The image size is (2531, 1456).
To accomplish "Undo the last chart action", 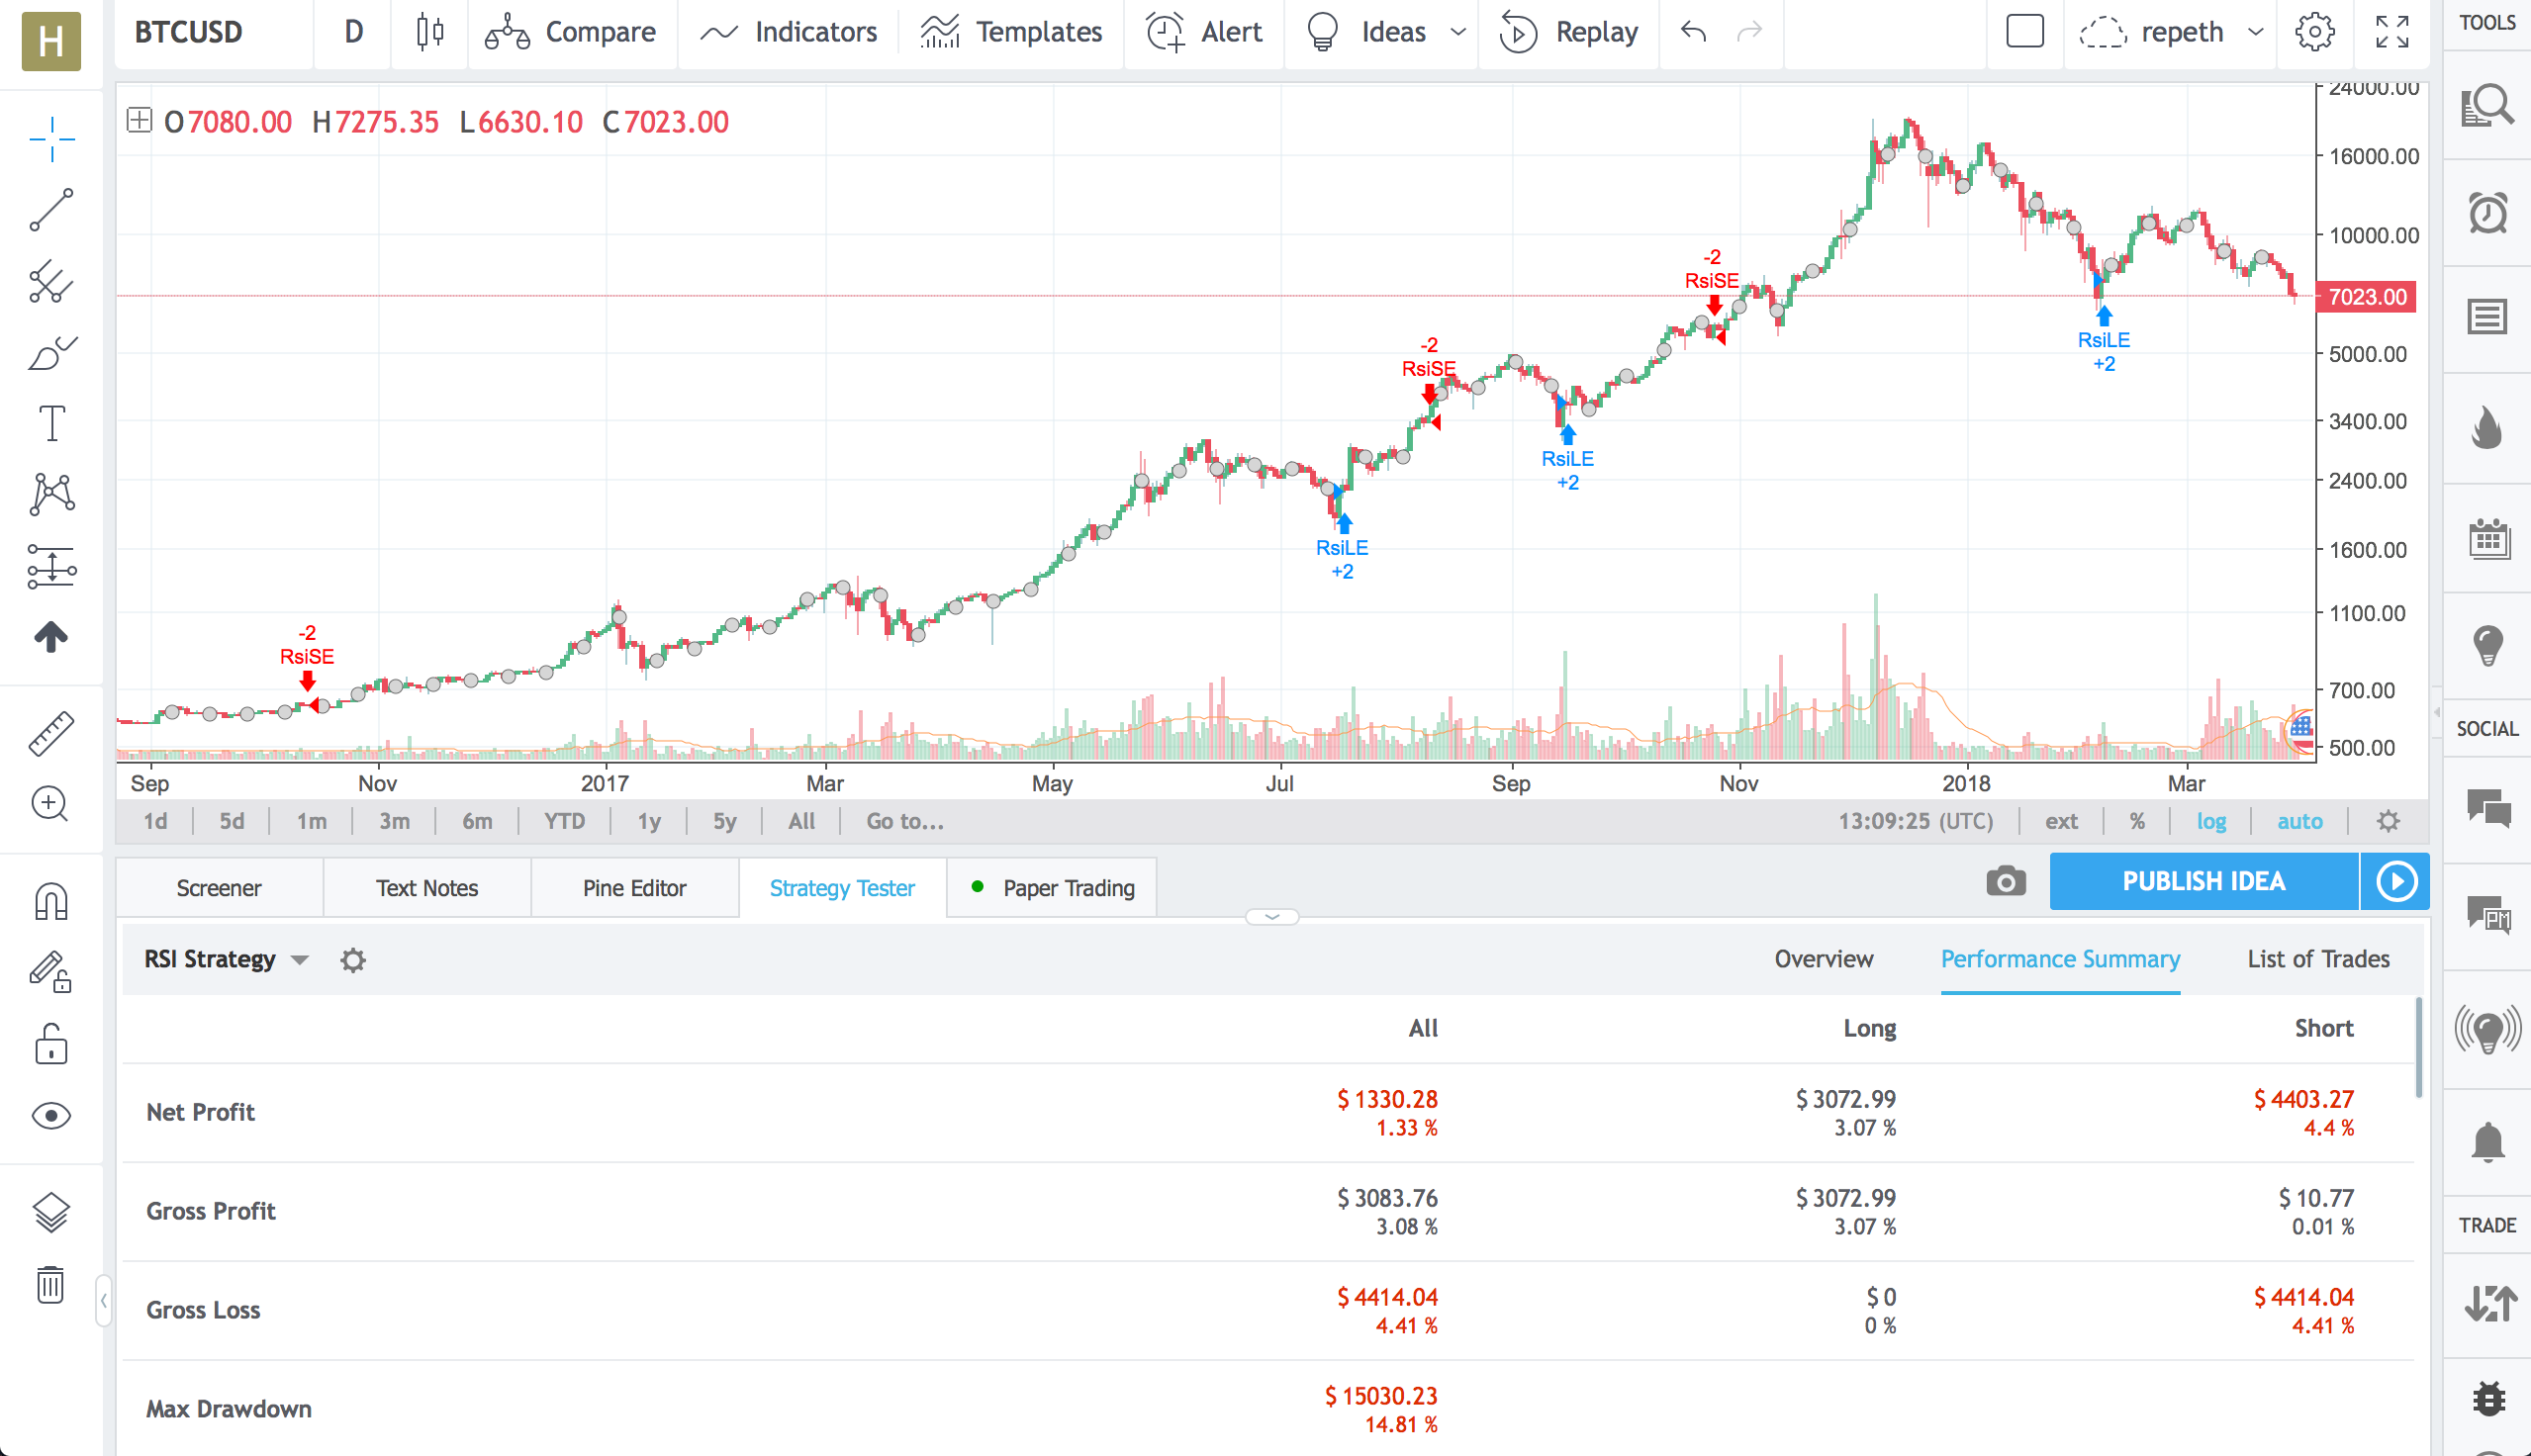I will pos(1693,32).
